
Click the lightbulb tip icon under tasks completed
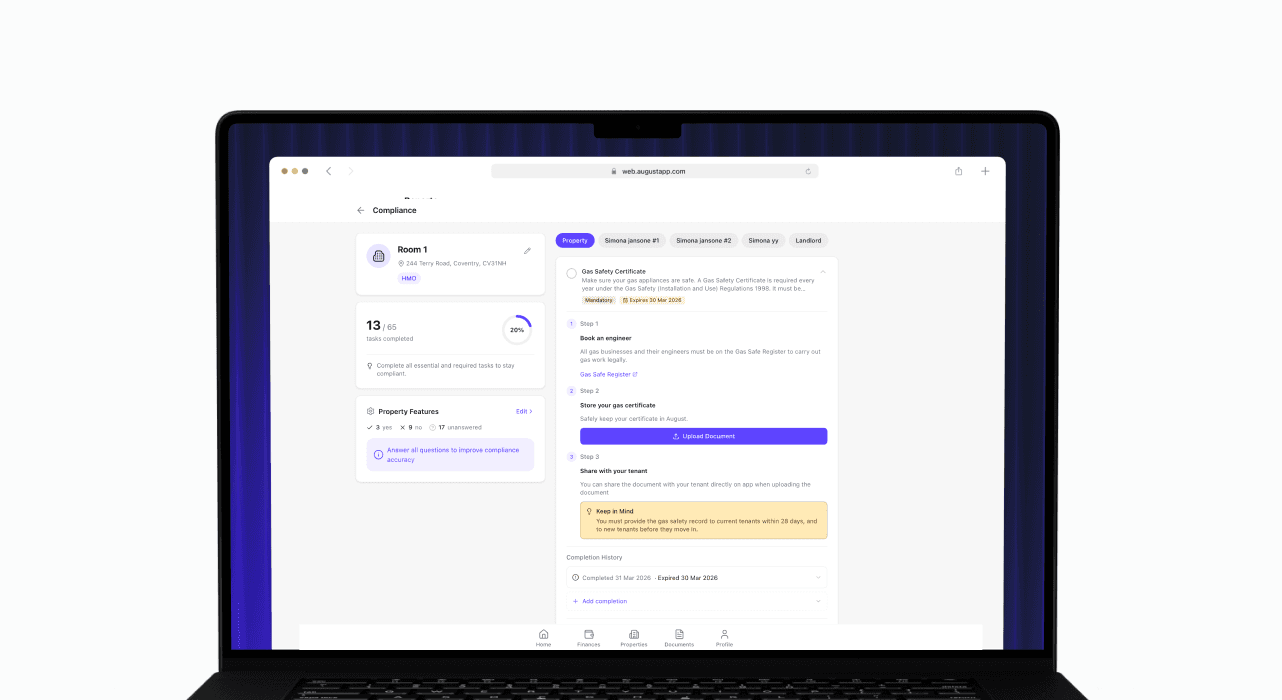click(x=370, y=365)
